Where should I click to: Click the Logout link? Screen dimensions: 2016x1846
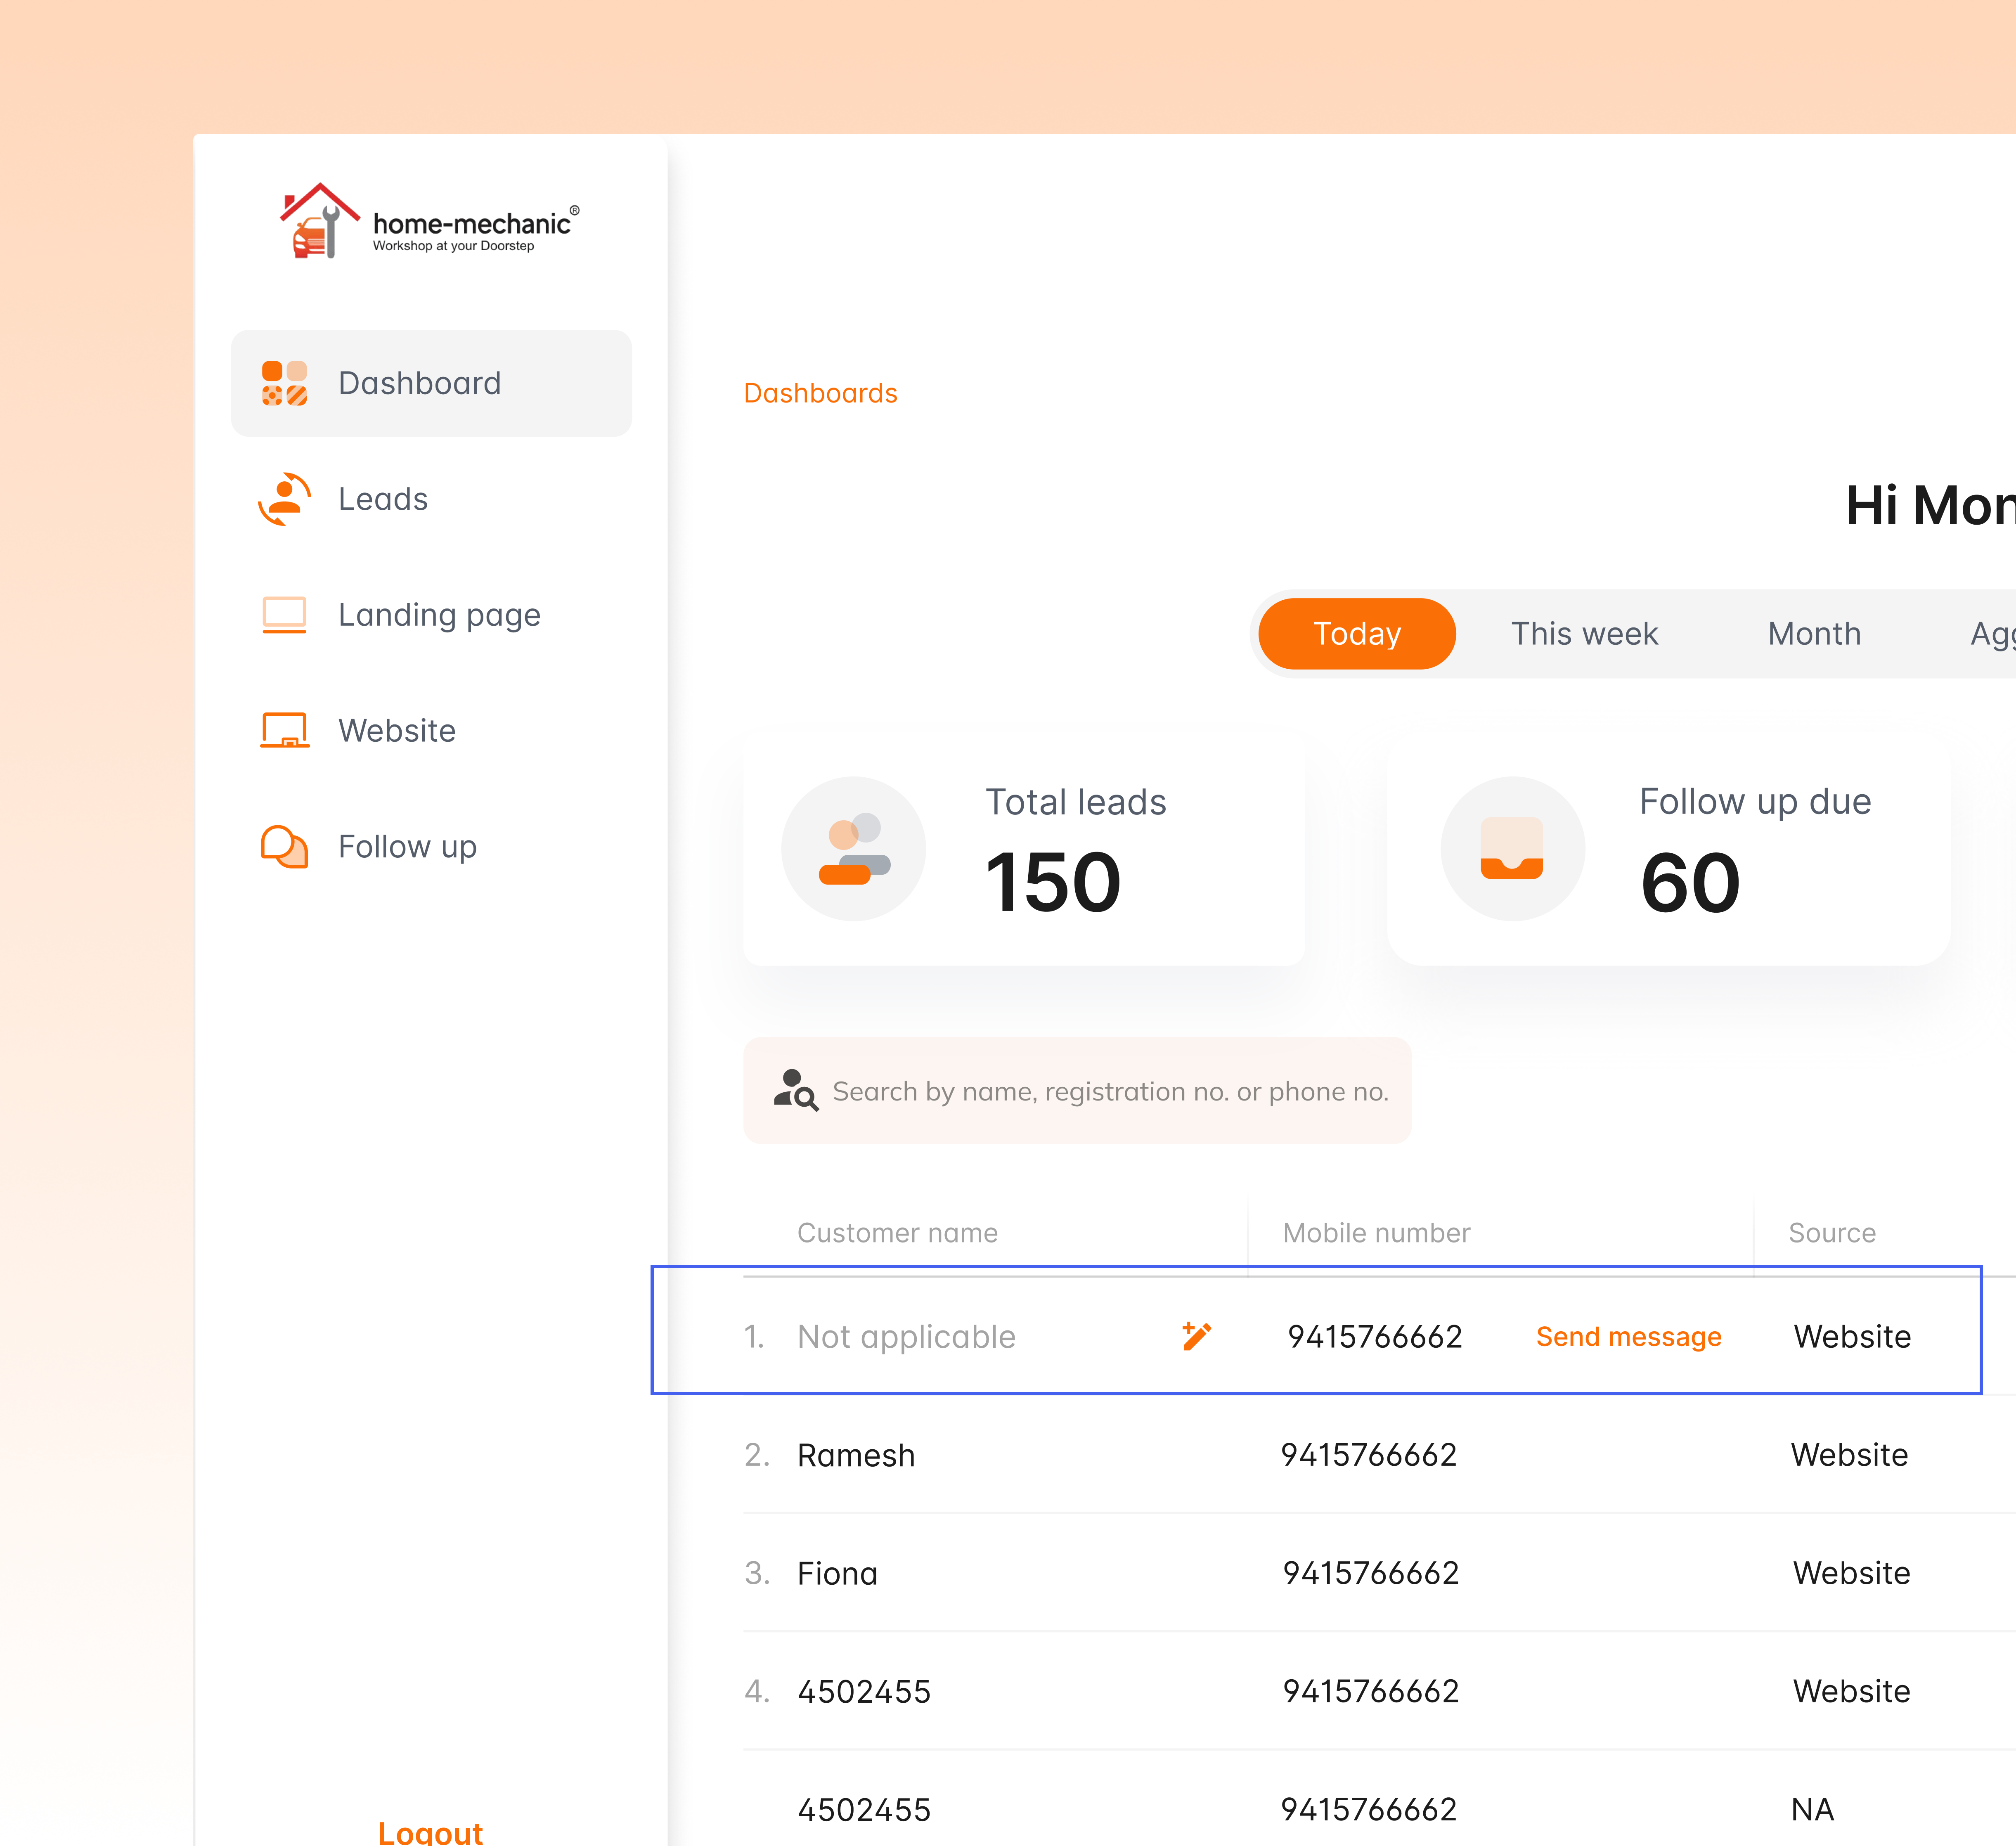(430, 1830)
